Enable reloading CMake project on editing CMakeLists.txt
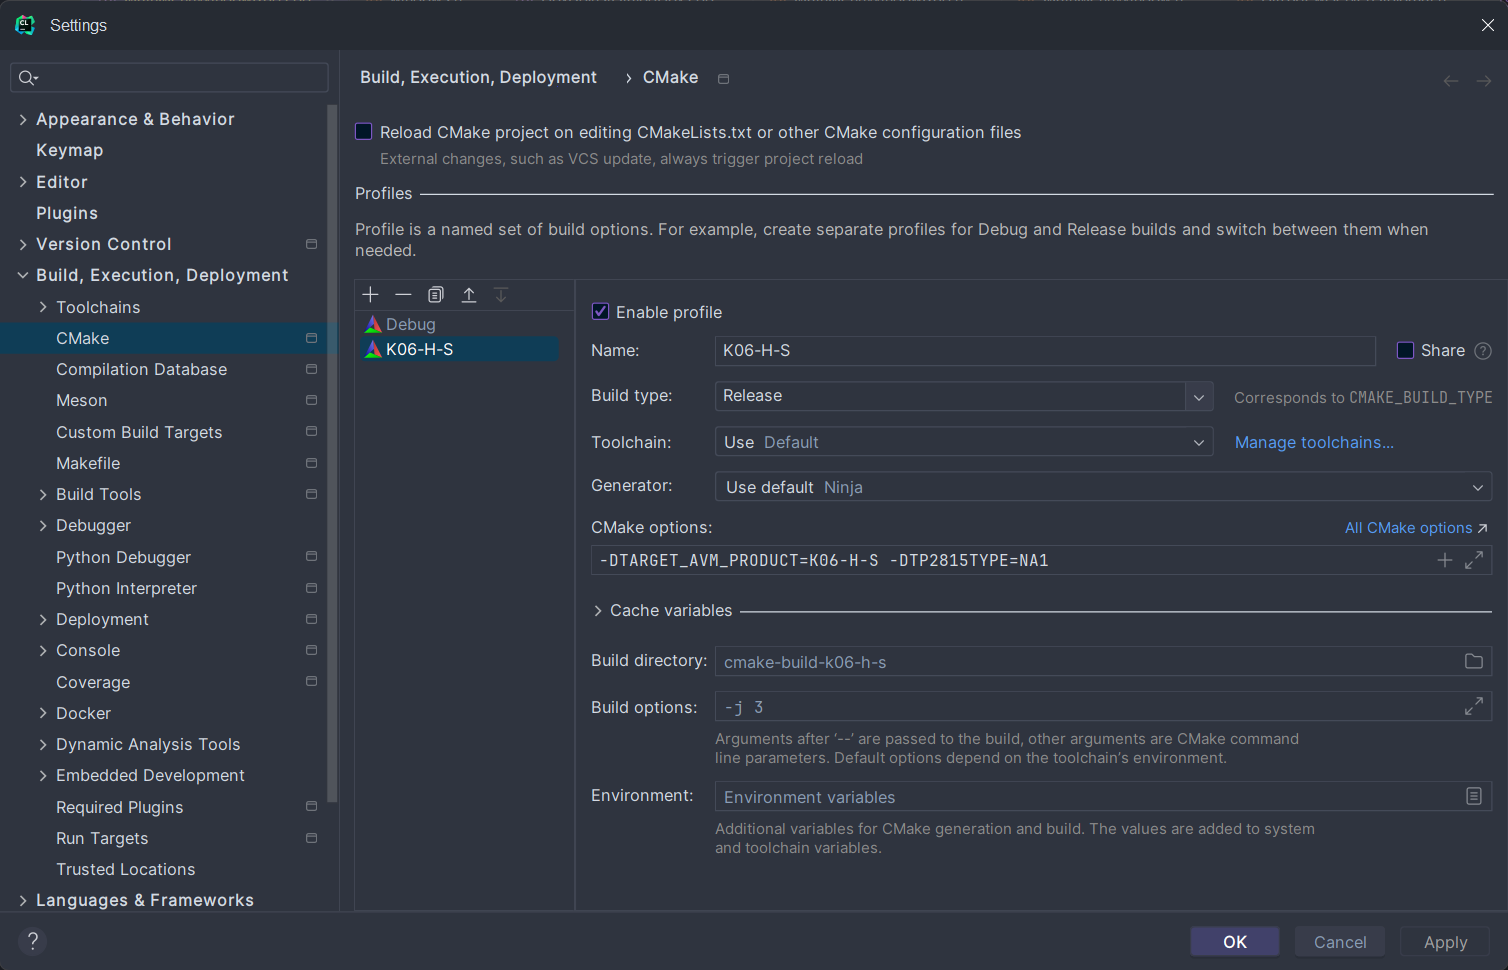The width and height of the screenshot is (1508, 970). coord(363,131)
